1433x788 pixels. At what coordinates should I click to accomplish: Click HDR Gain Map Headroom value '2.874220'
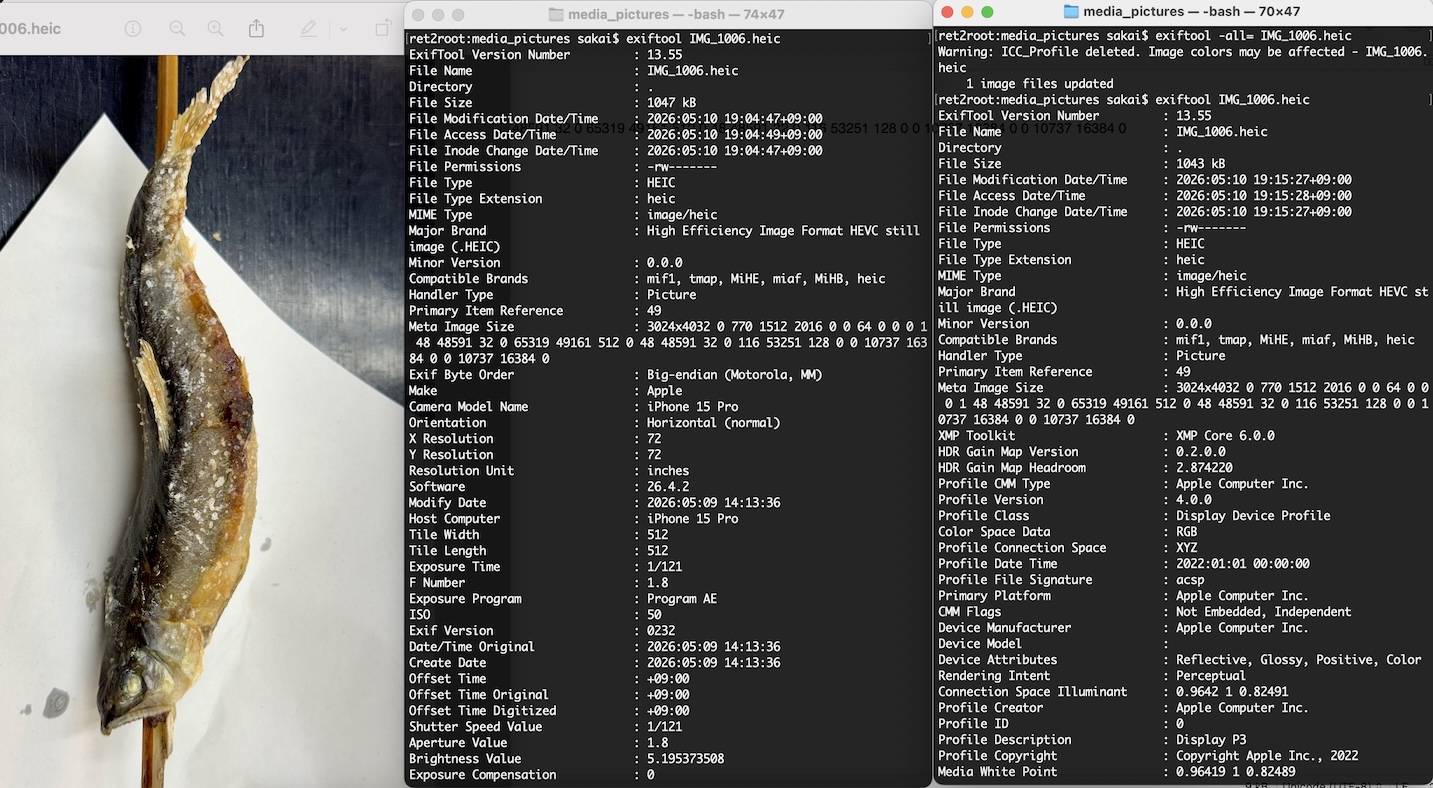[1205, 468]
